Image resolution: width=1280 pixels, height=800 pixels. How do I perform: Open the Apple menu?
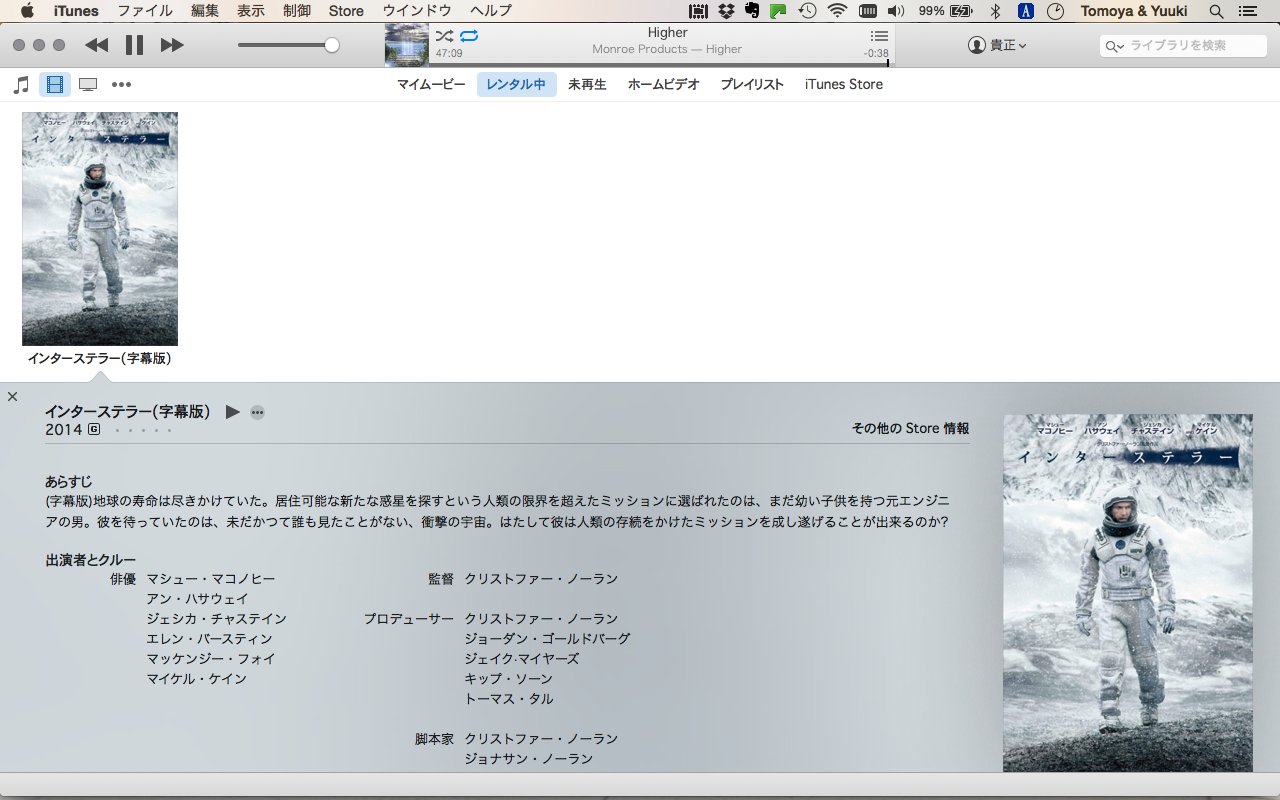point(27,11)
